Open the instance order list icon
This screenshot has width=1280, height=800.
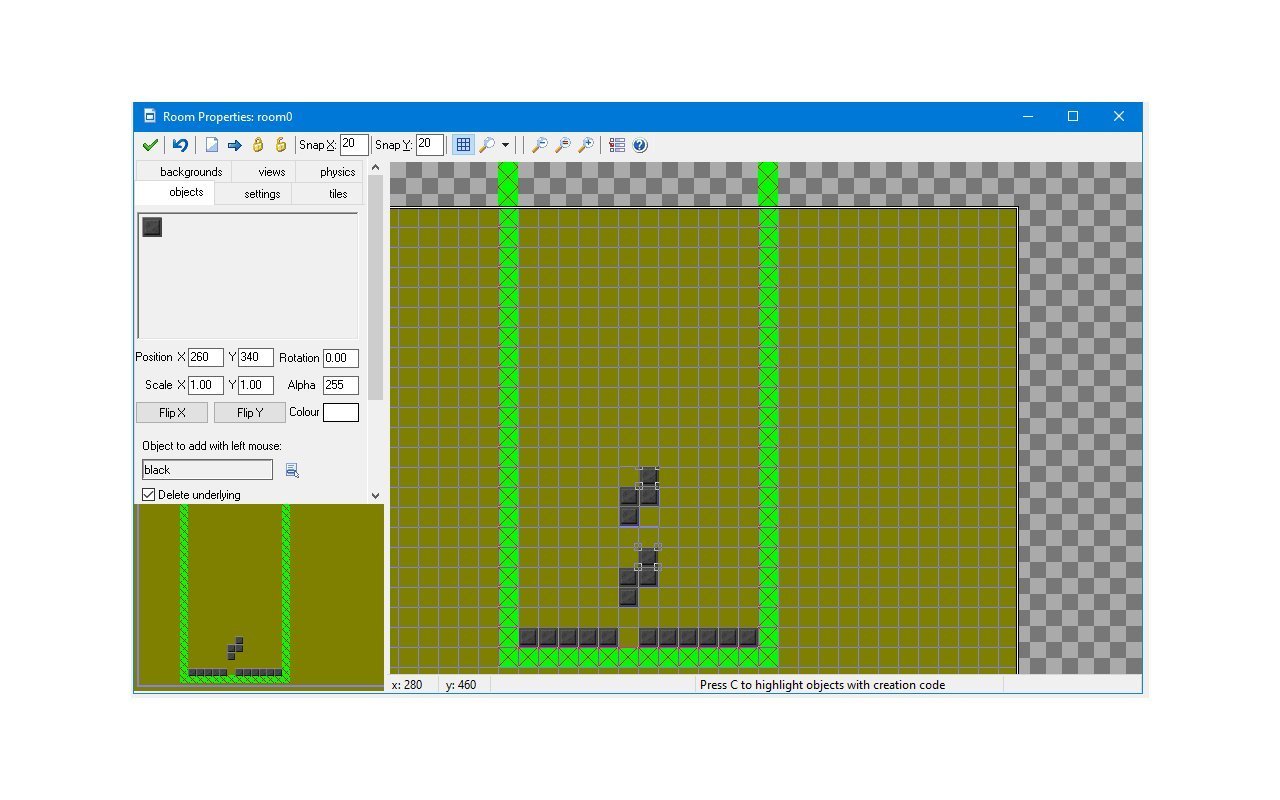(617, 145)
